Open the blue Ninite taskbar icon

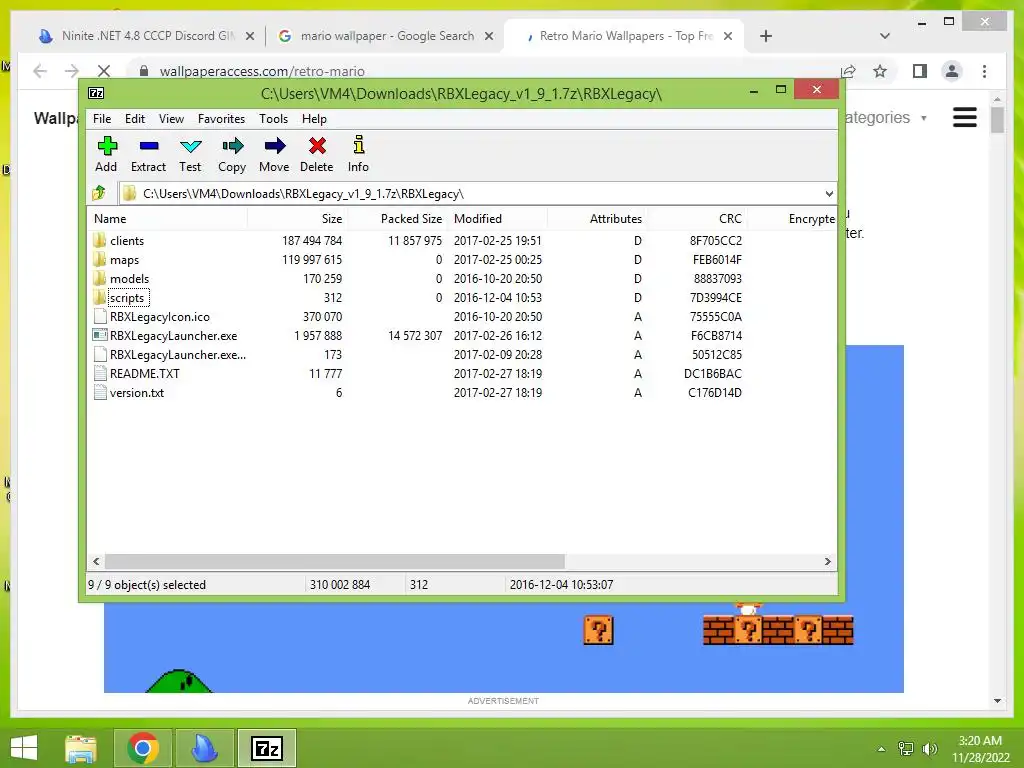tap(204, 748)
